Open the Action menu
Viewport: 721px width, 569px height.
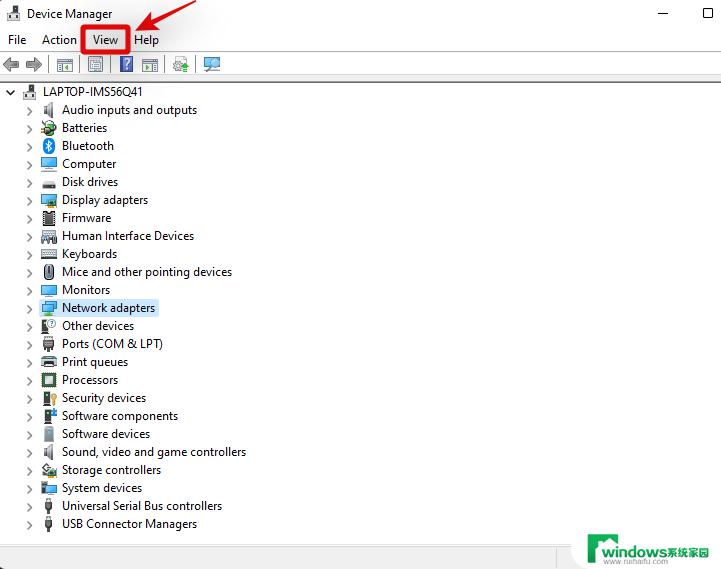click(x=59, y=40)
